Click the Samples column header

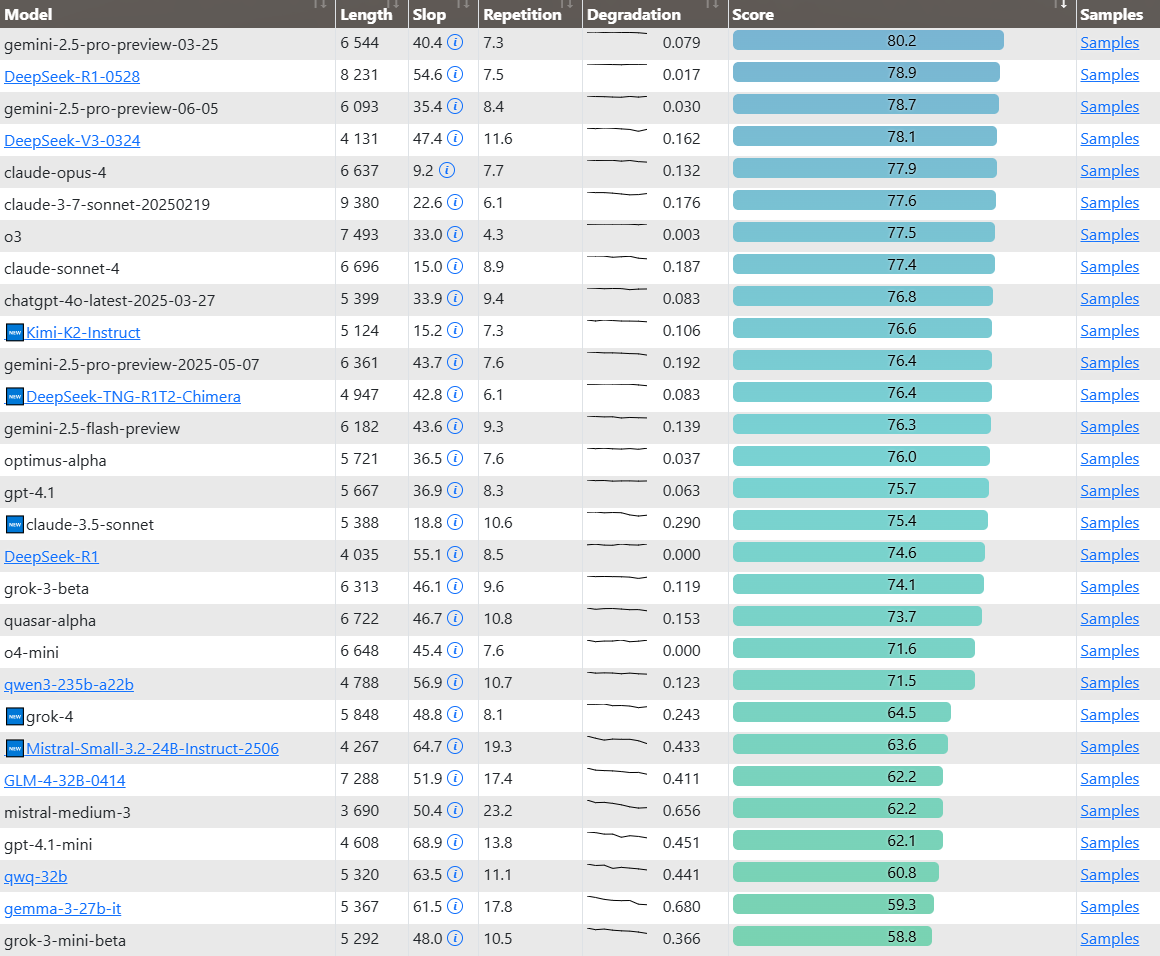[1118, 14]
